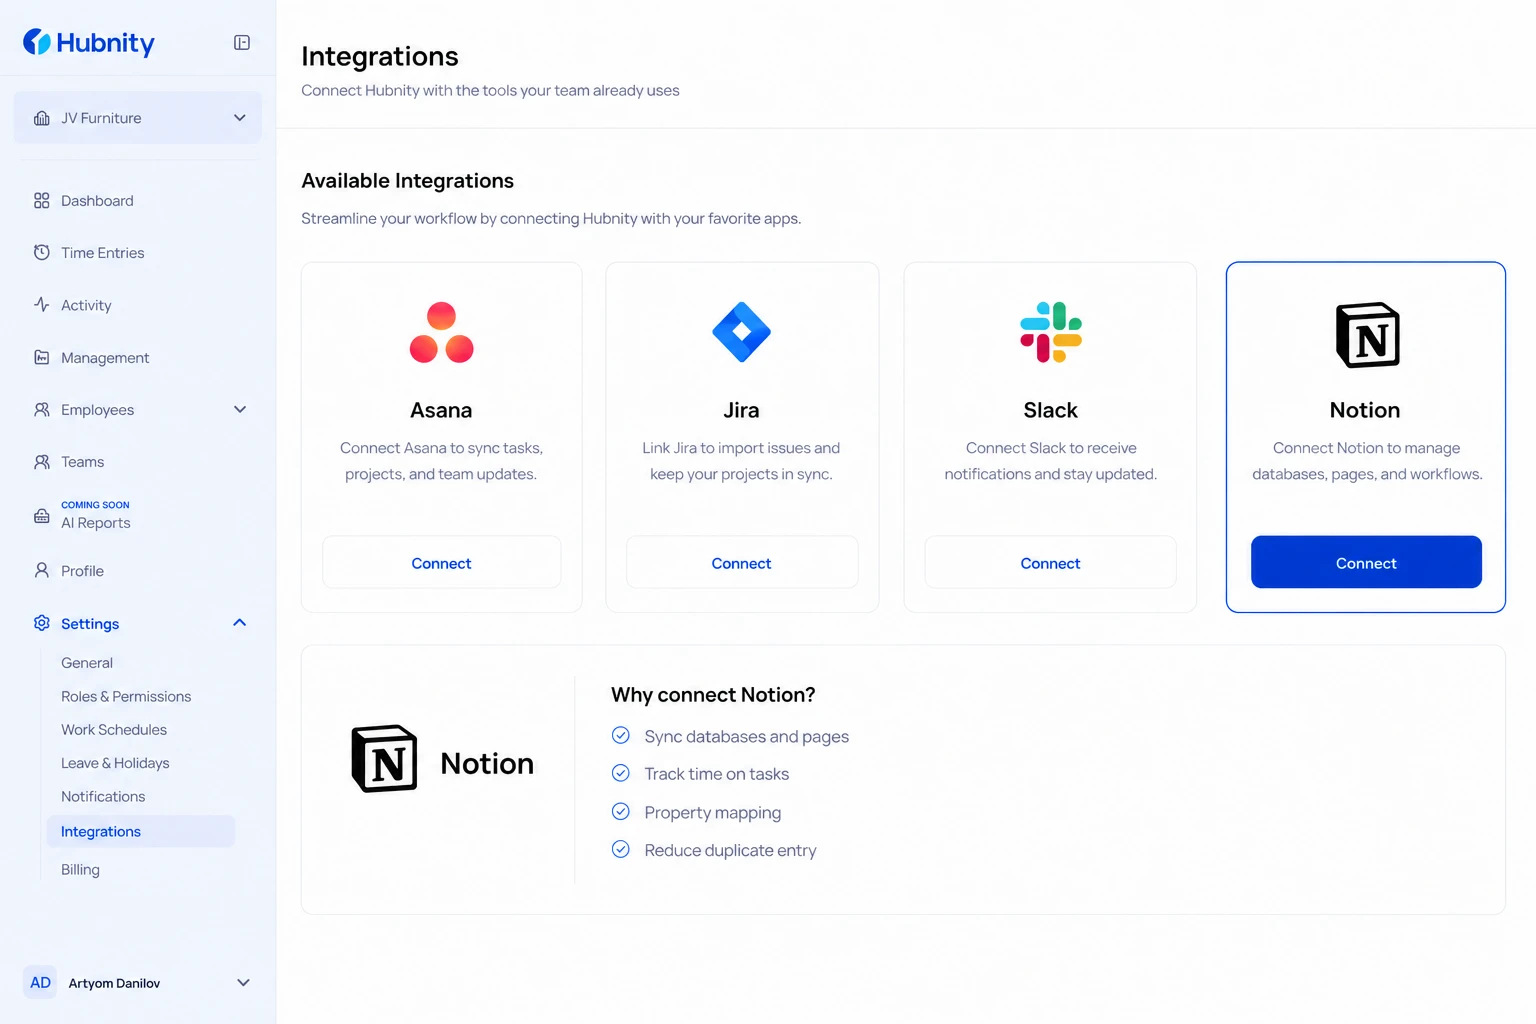This screenshot has height=1024, width=1536.
Task: Click the 'Integrations' page title
Action: tap(380, 56)
